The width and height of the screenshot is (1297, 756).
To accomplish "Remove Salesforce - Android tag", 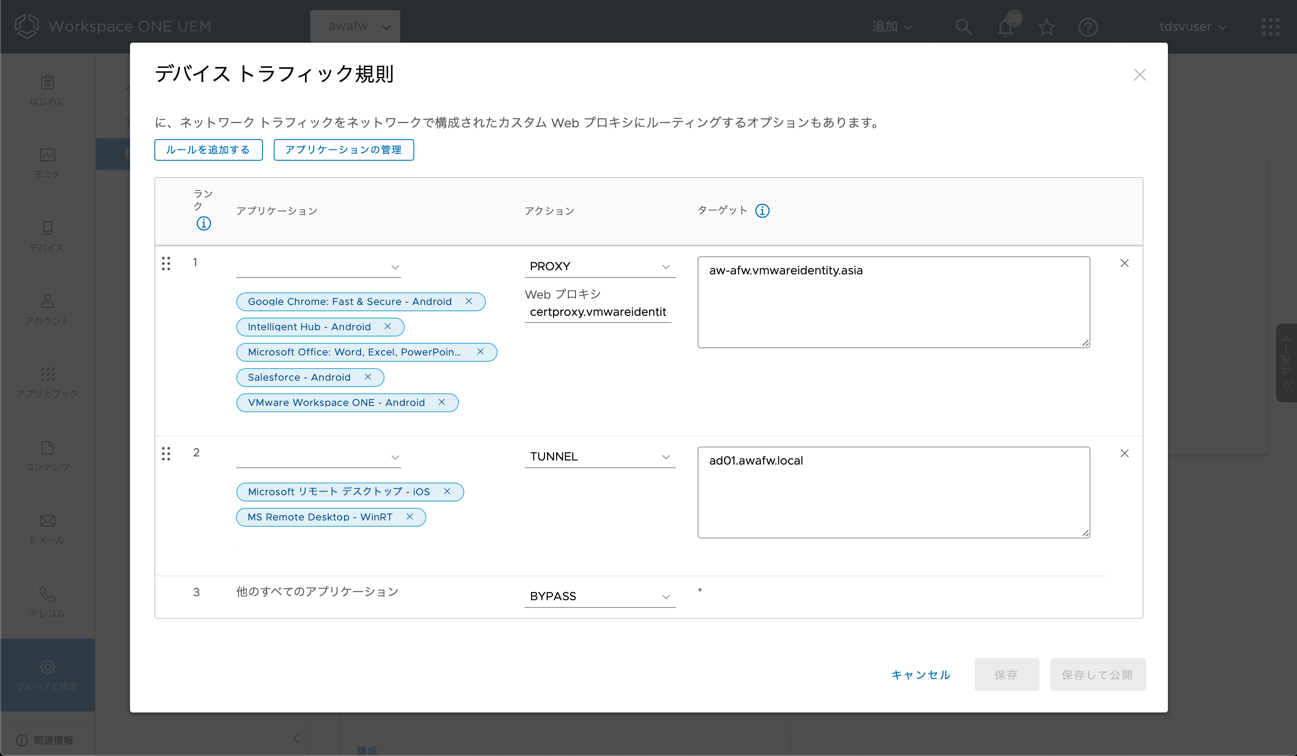I will [x=367, y=377].
